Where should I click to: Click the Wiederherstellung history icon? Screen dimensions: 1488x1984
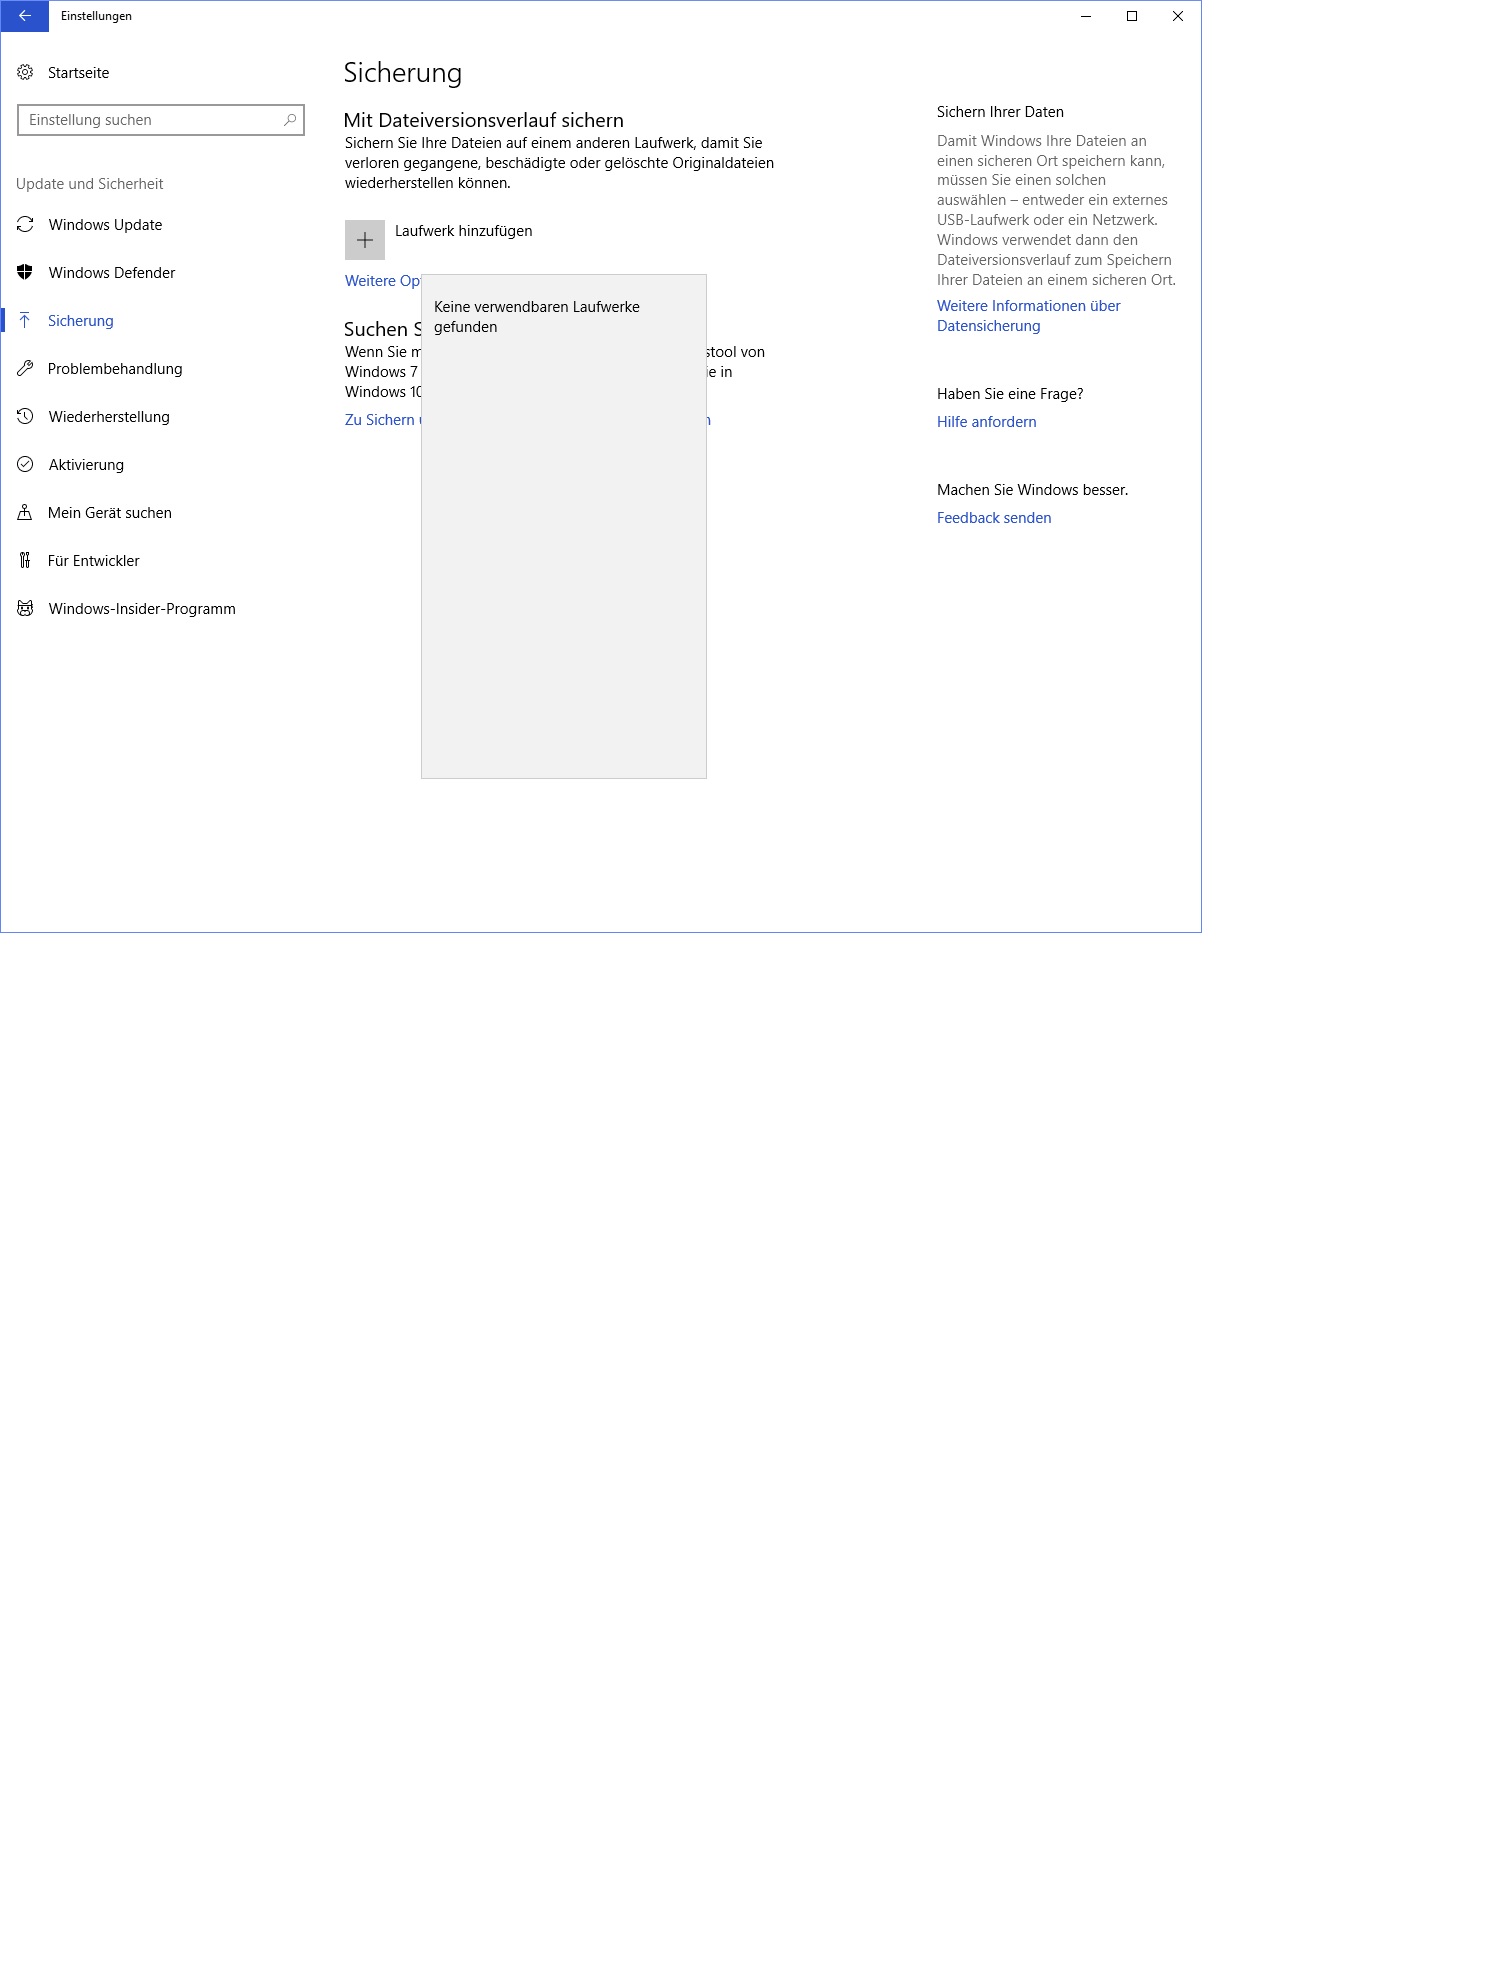(x=25, y=417)
